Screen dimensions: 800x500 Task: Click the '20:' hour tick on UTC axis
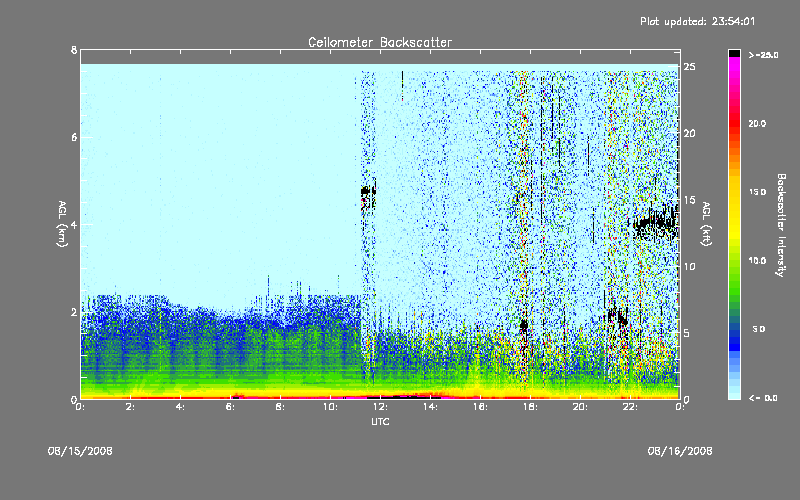[x=580, y=407]
